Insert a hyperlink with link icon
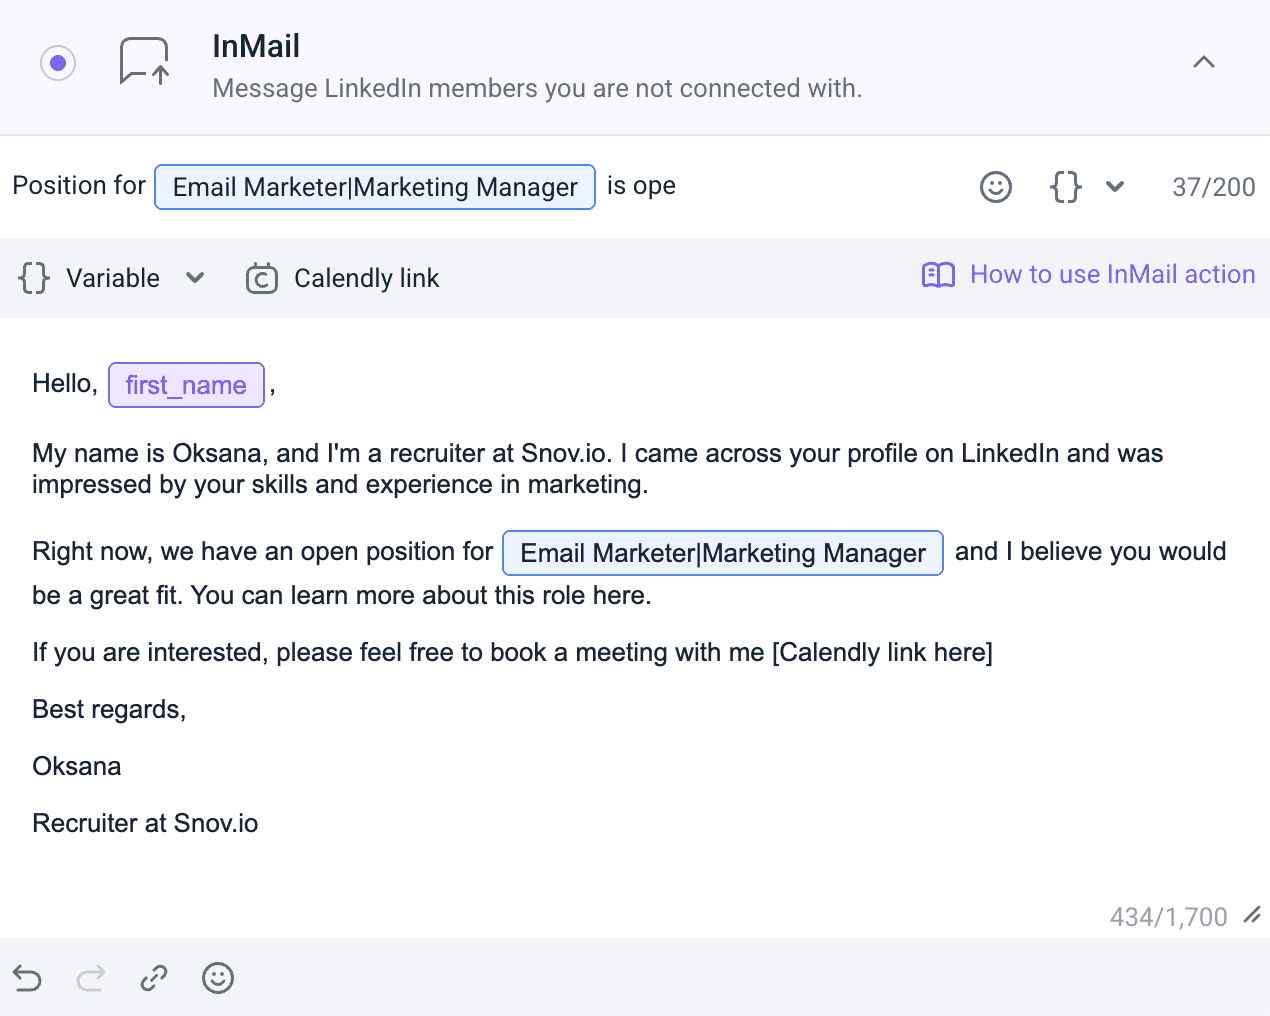 pos(154,978)
